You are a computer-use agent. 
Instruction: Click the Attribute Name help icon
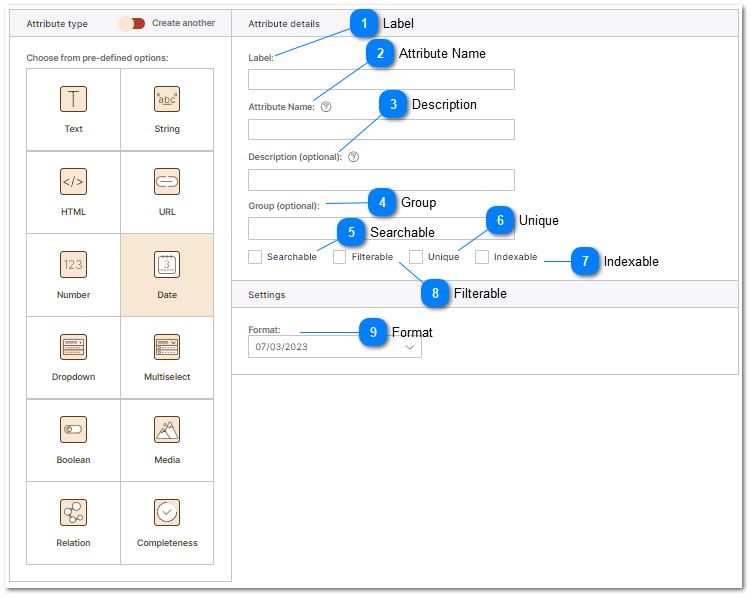click(x=326, y=107)
